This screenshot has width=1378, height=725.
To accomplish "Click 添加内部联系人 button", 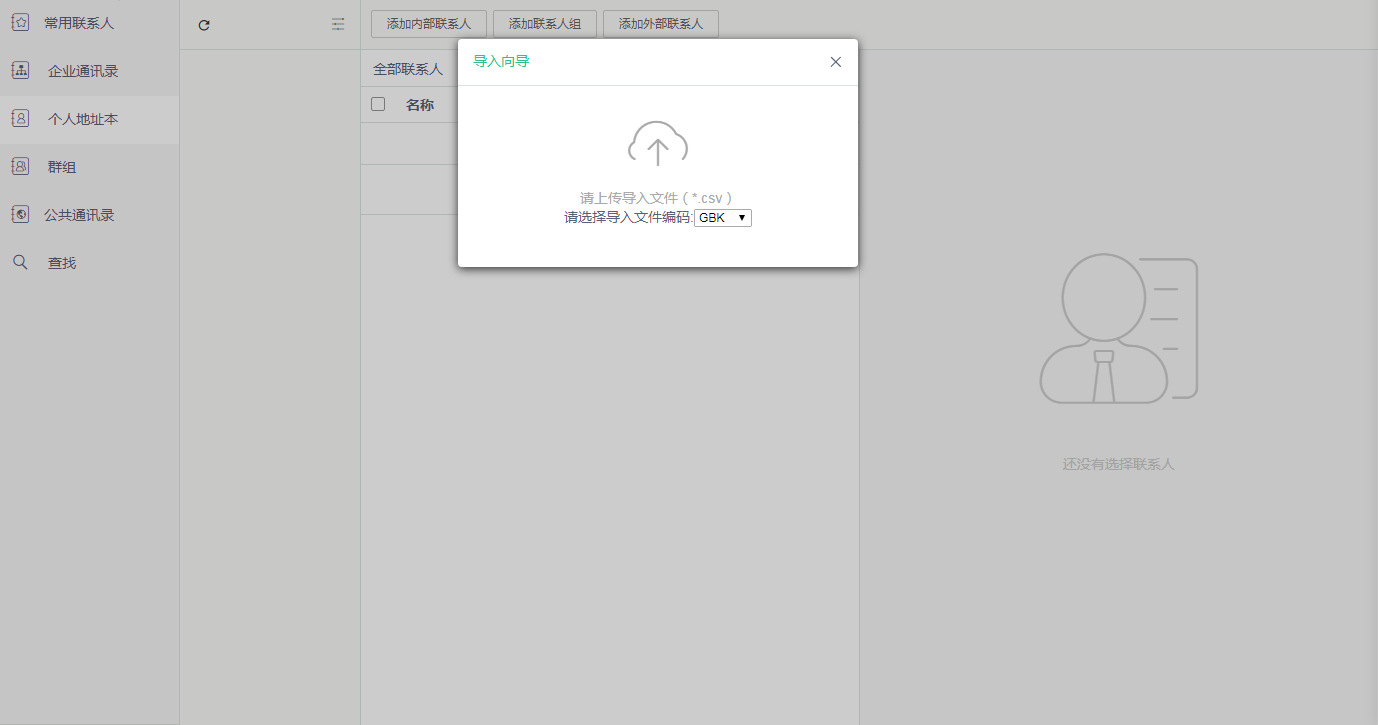I will pyautogui.click(x=429, y=24).
